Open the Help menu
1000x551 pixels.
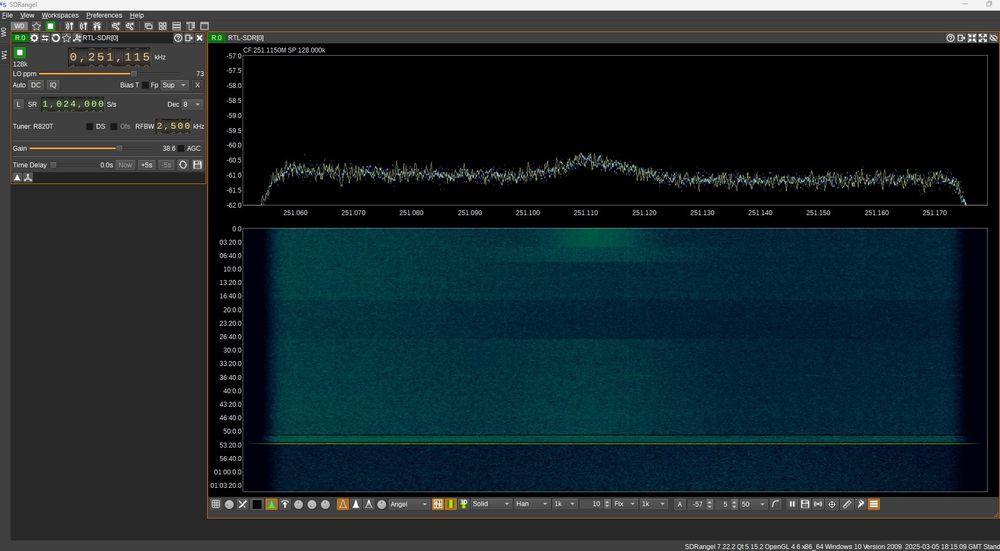click(x=136, y=15)
